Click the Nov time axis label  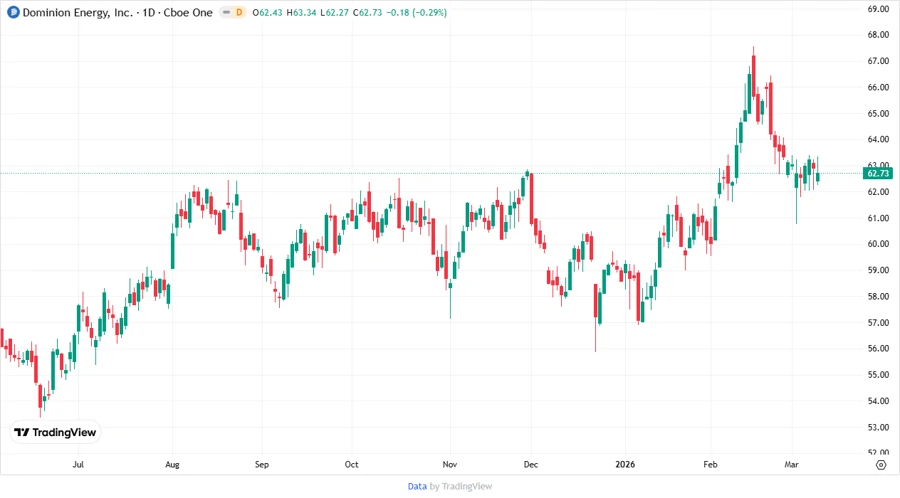pos(449,464)
